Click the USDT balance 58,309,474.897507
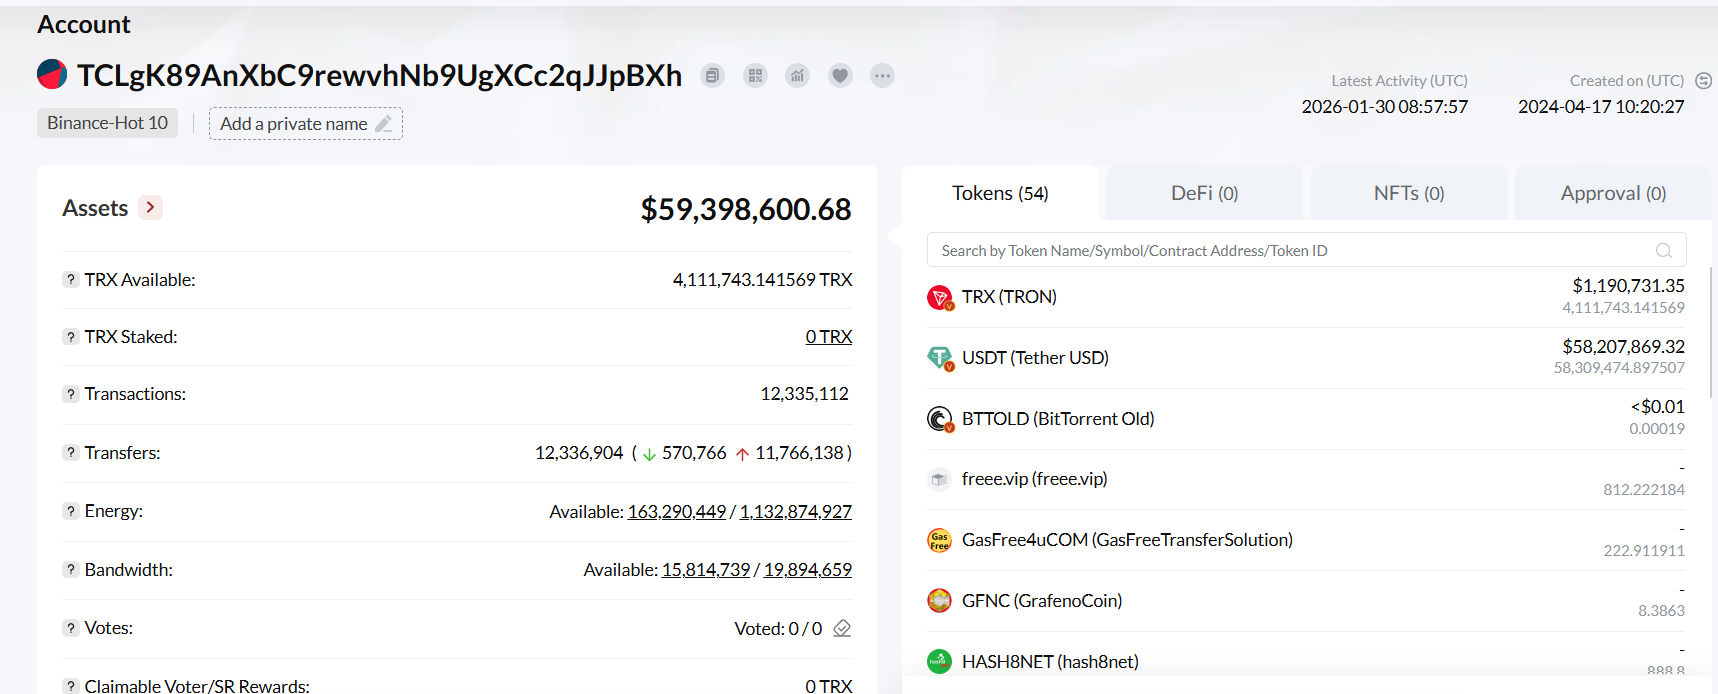The image size is (1718, 694). 1619,368
